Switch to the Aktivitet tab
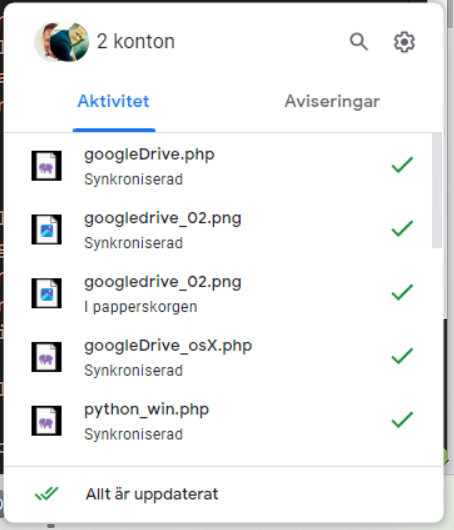 (x=114, y=101)
